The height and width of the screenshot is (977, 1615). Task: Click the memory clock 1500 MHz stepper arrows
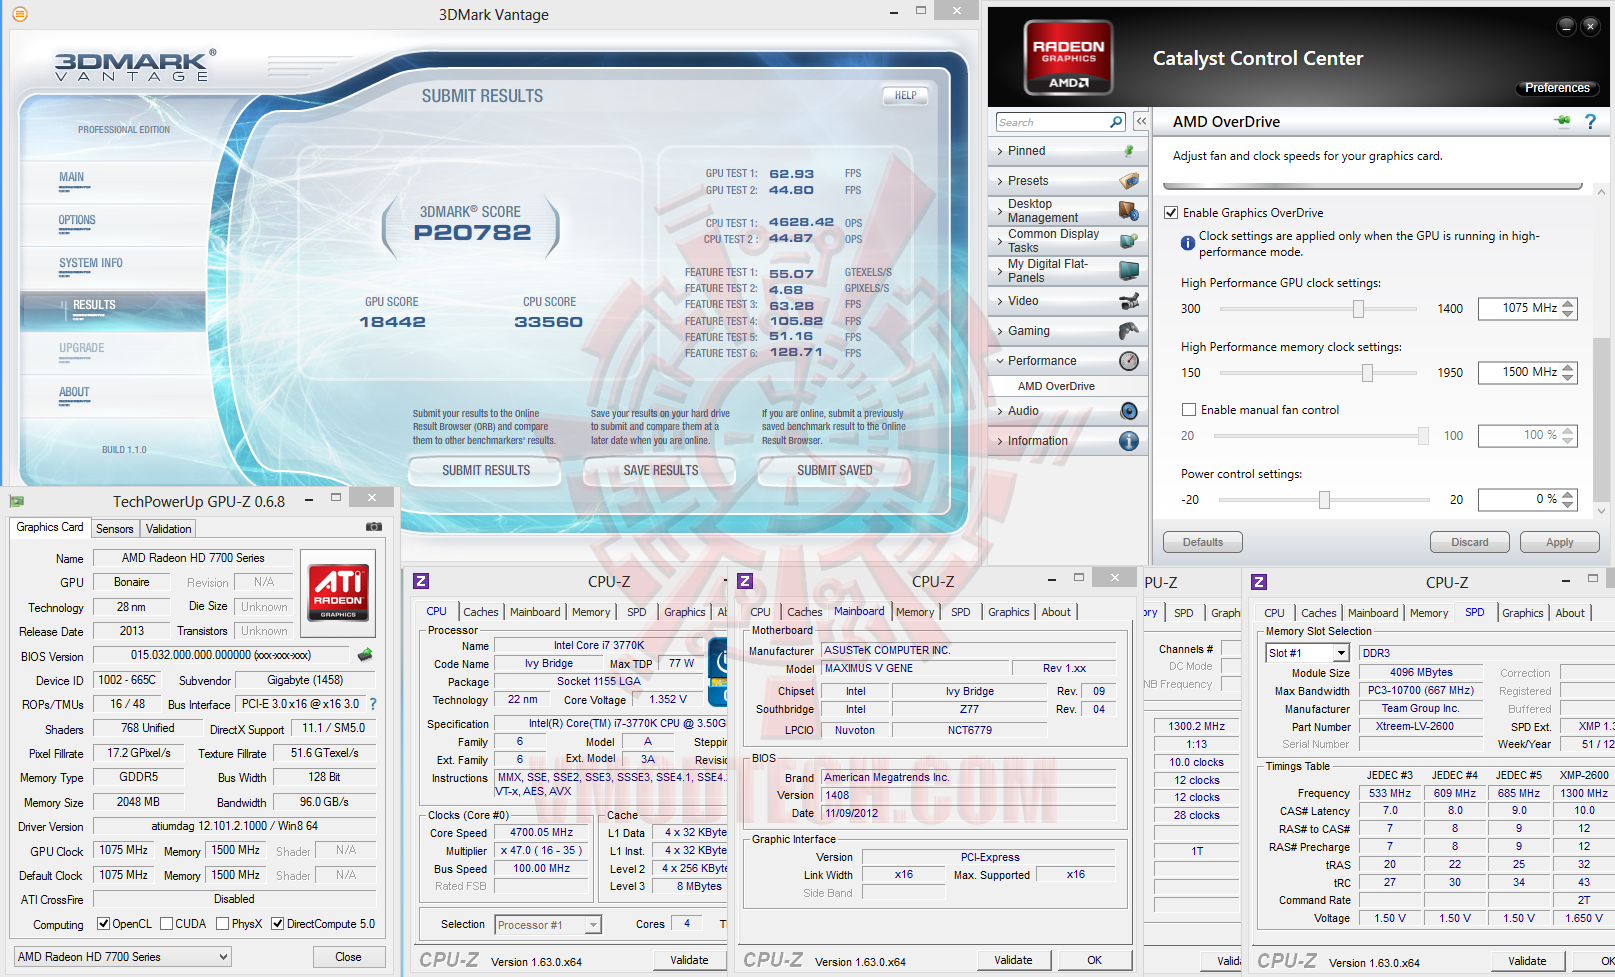tap(1568, 373)
